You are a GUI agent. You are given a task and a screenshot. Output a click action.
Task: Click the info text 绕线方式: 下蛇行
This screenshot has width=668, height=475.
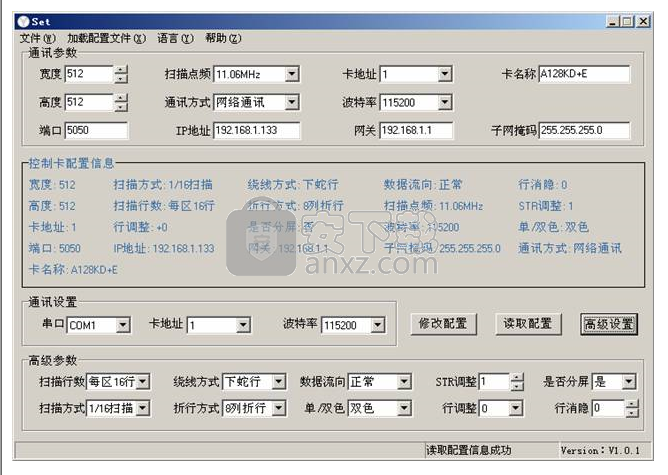pyautogui.click(x=293, y=184)
